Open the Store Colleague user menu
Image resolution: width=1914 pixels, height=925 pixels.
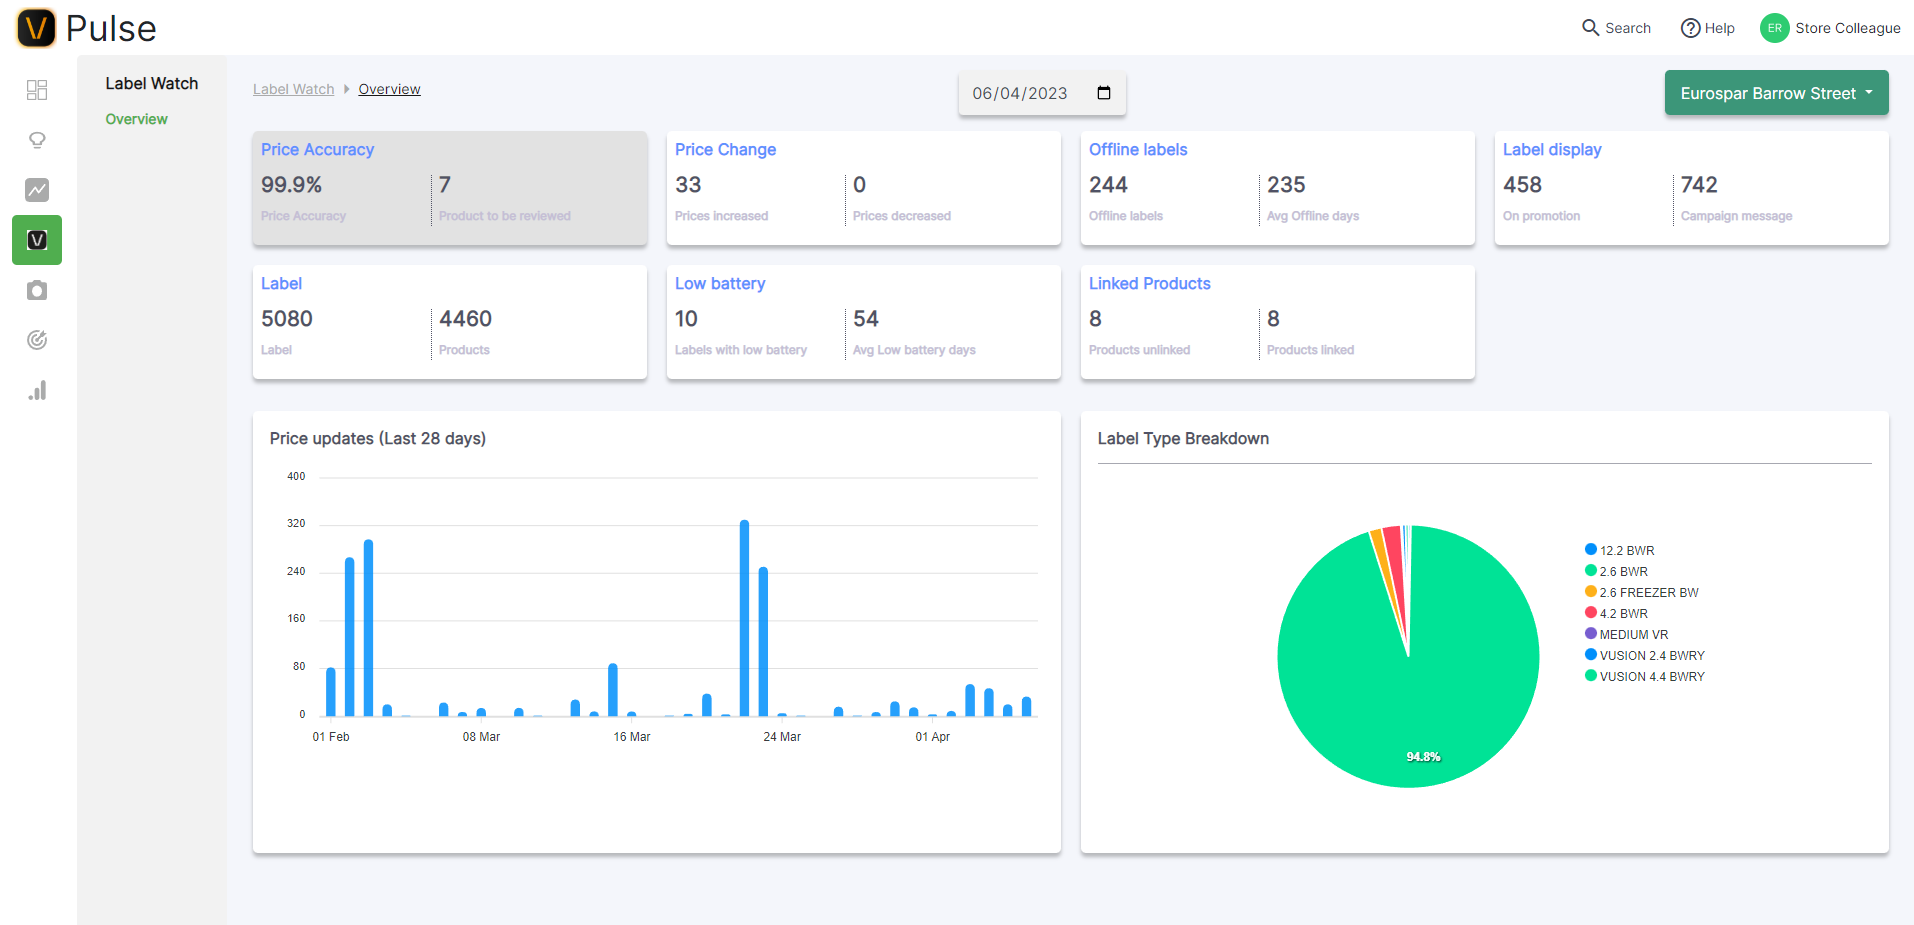[1830, 28]
